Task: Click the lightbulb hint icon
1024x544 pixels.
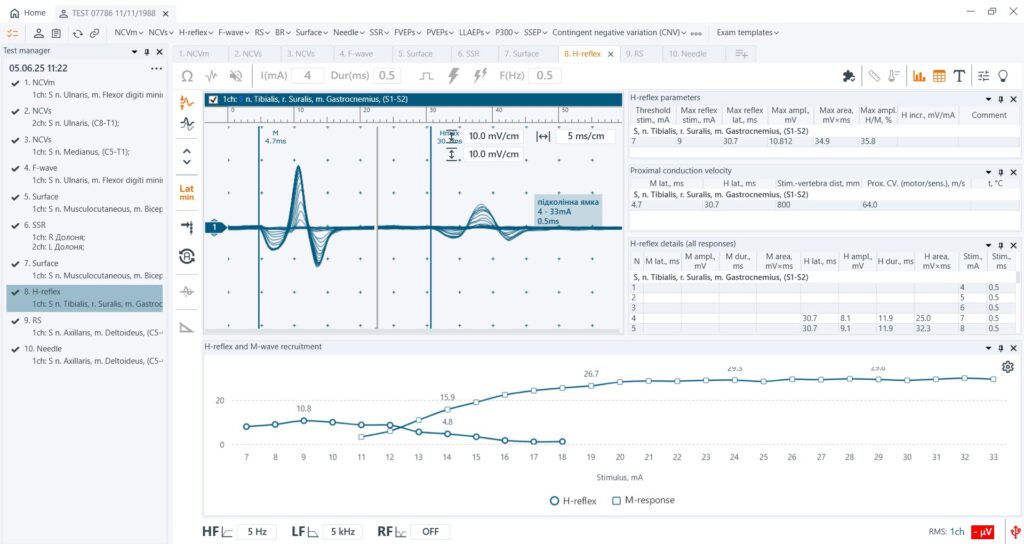Action: tap(1003, 75)
